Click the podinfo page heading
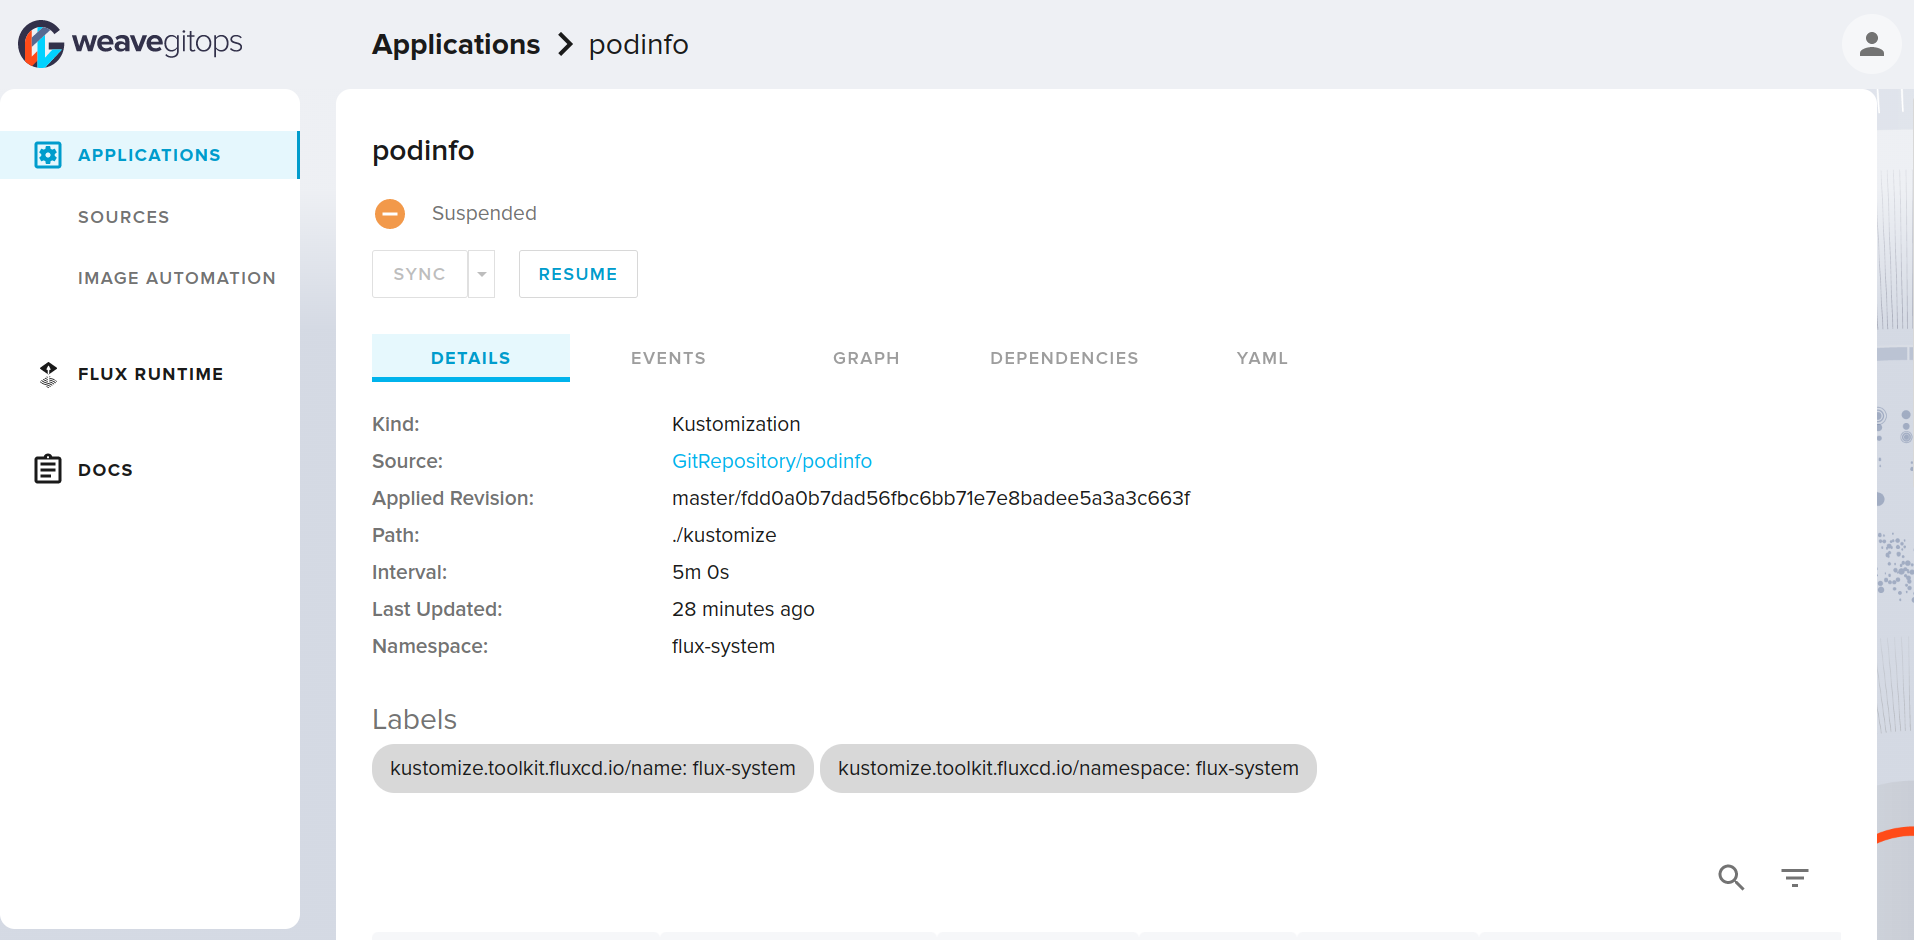Image resolution: width=1914 pixels, height=940 pixels. click(x=423, y=151)
